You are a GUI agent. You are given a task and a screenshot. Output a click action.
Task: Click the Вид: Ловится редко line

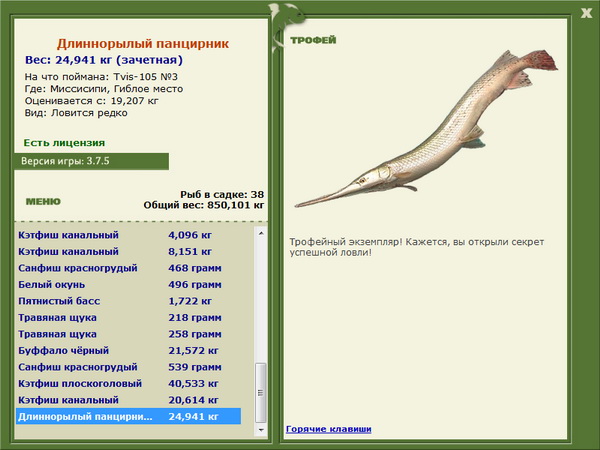[x=76, y=113]
